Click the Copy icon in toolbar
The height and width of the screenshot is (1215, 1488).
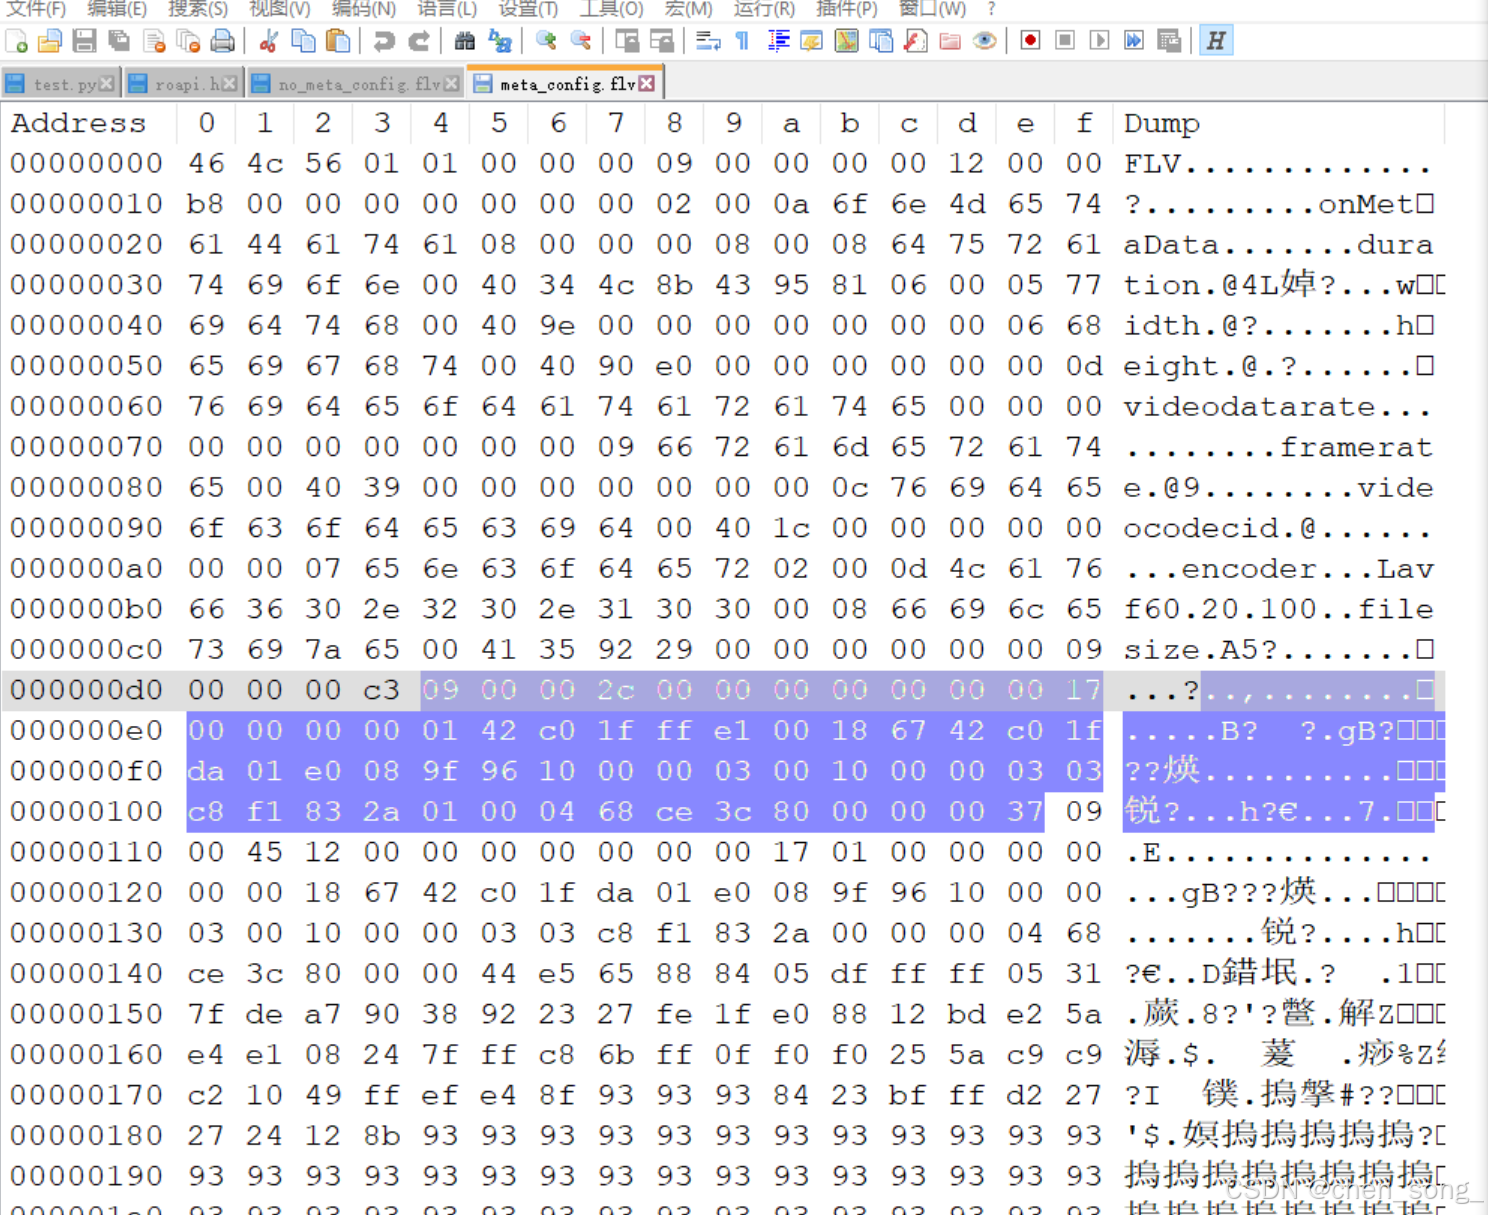pos(303,41)
